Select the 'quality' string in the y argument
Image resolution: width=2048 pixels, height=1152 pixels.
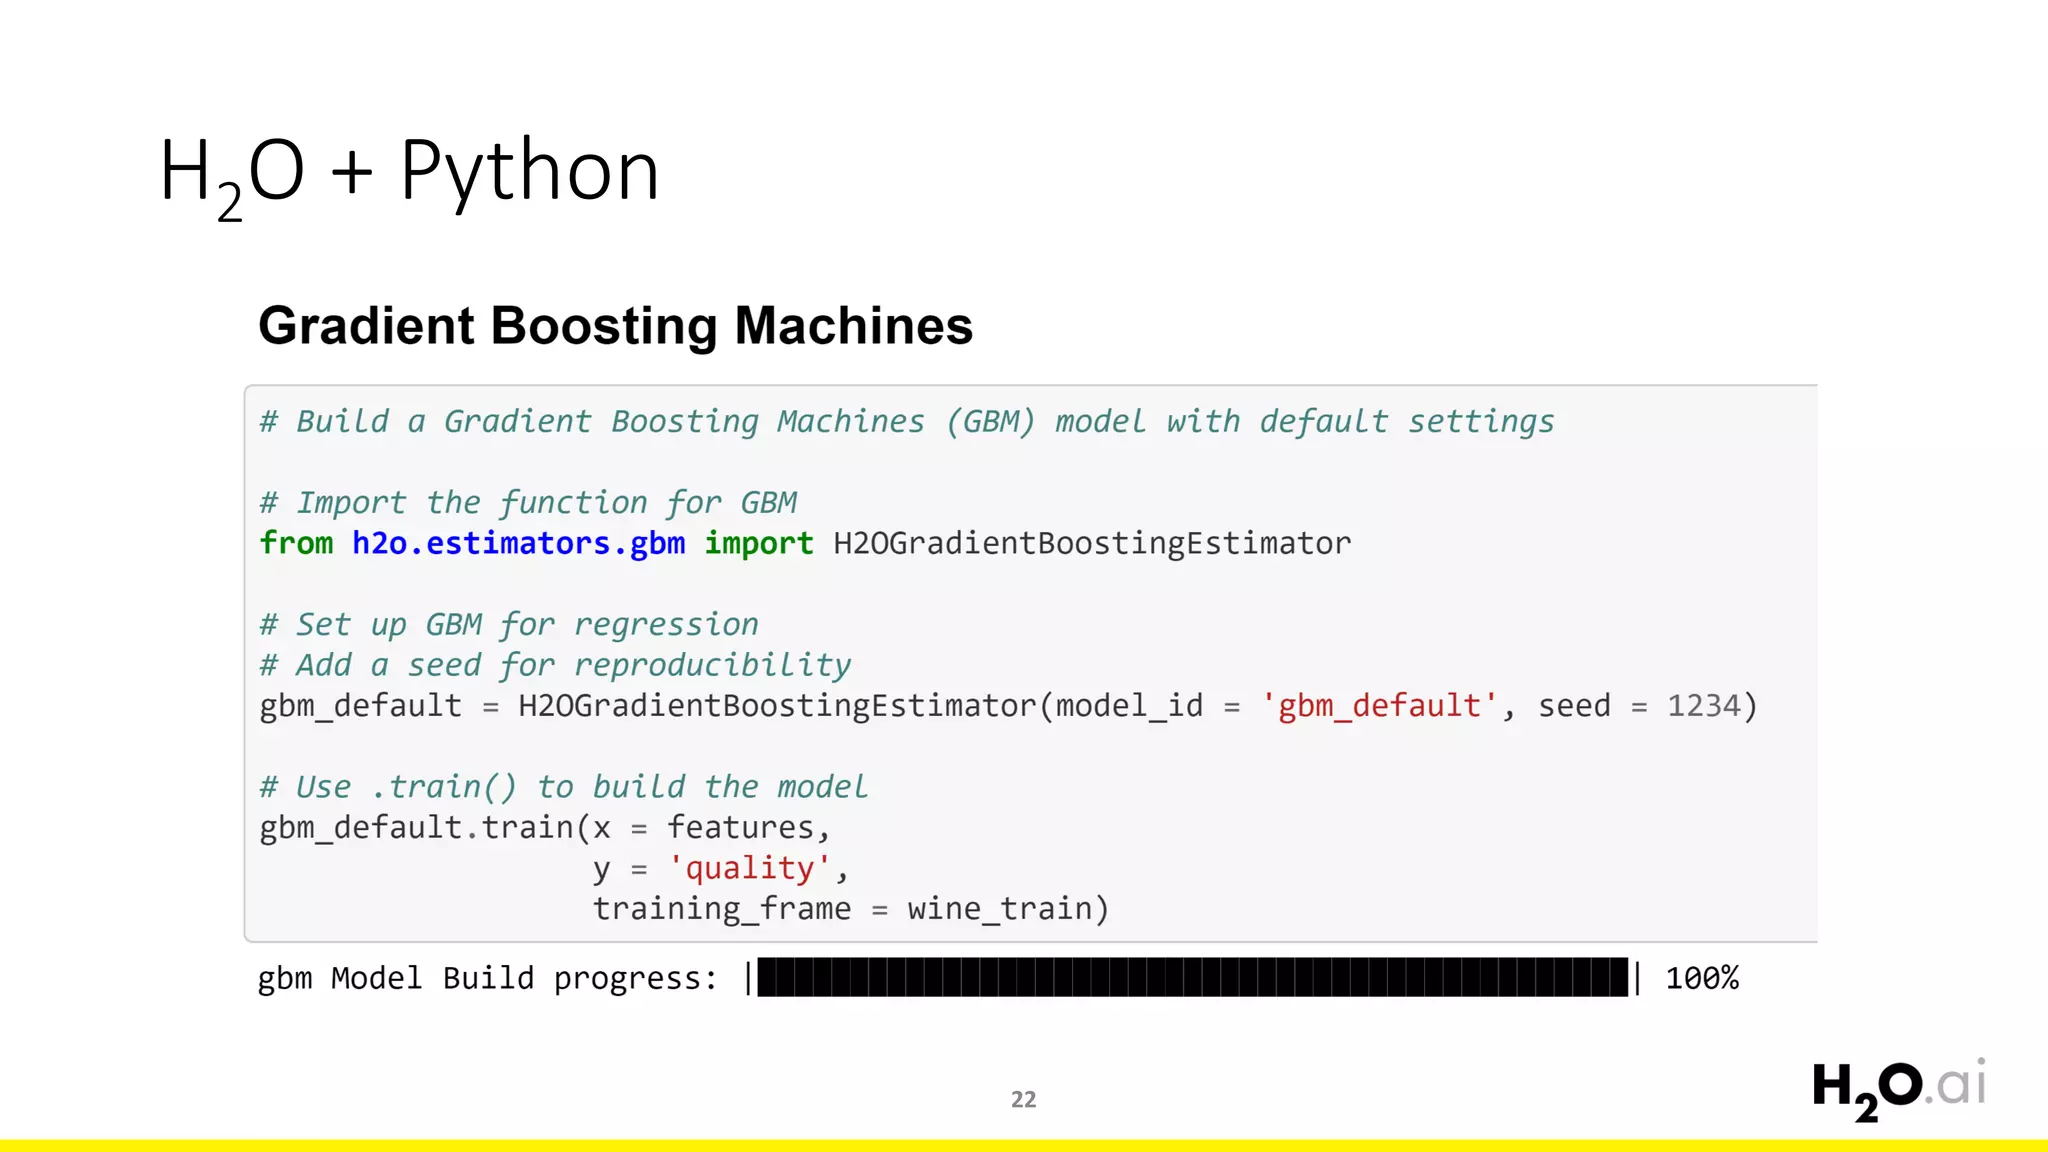coord(749,868)
